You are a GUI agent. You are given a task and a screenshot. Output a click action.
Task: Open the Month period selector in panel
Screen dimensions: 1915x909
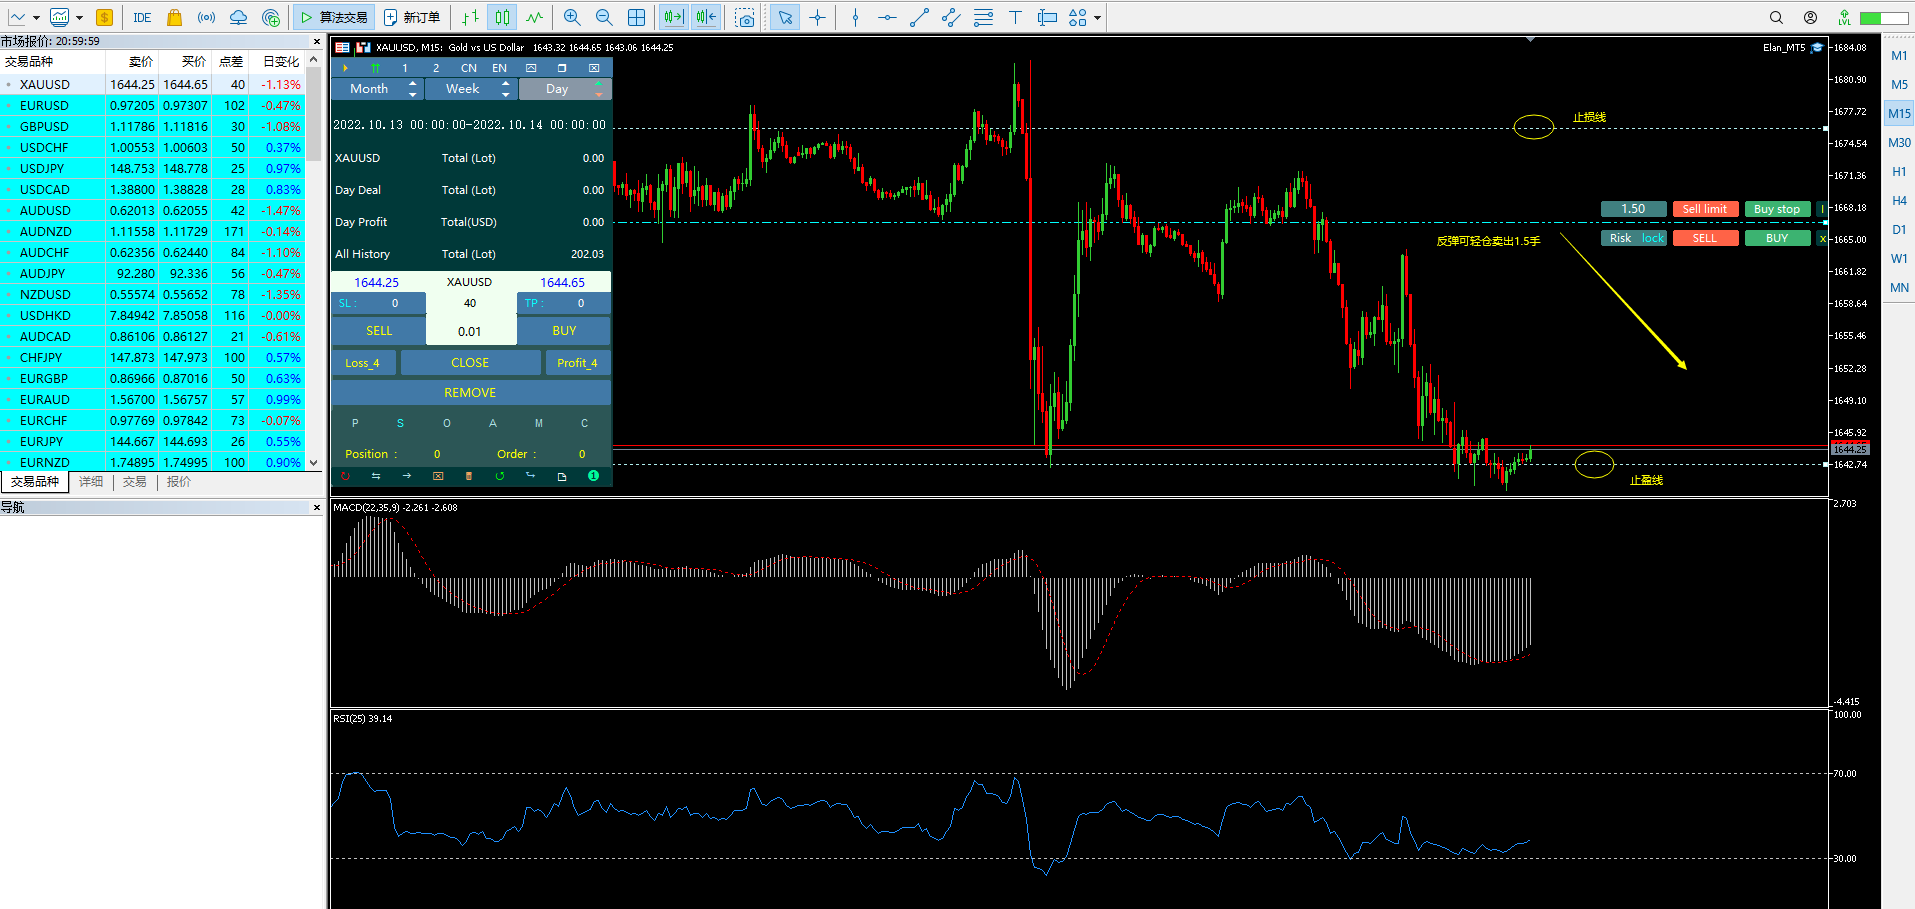pyautogui.click(x=377, y=89)
